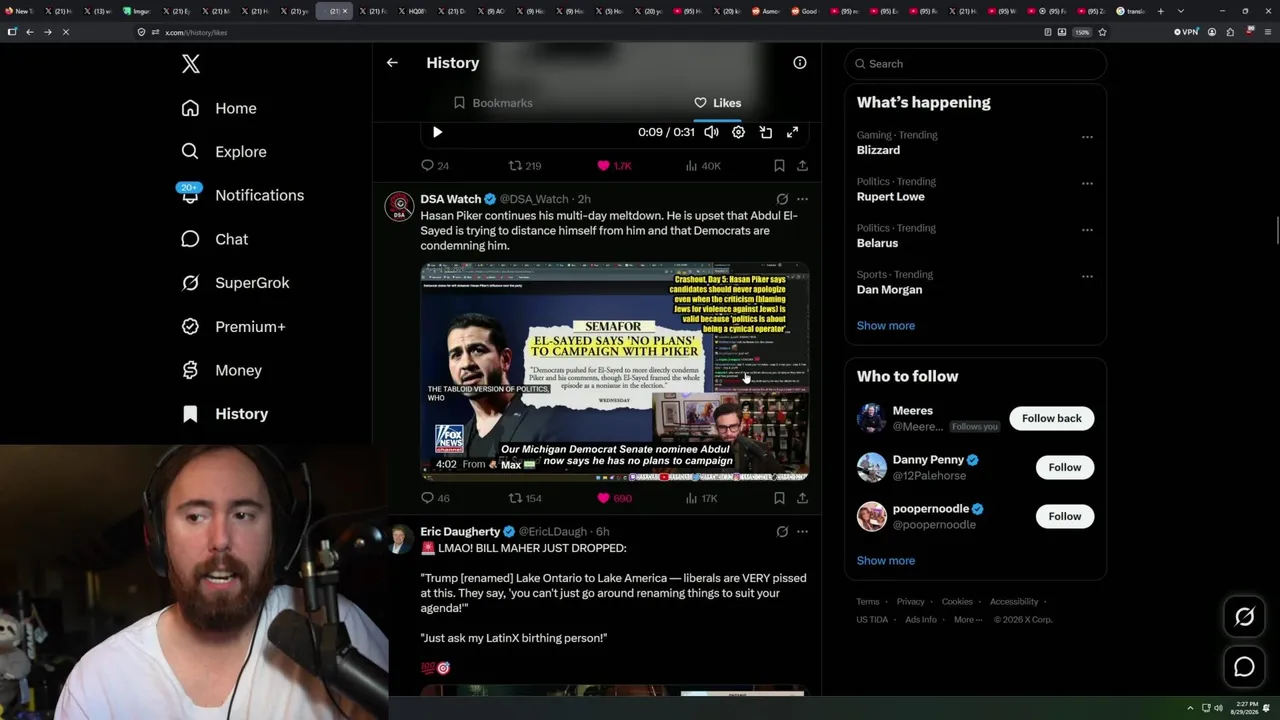The image size is (1280, 720).
Task: Expand the footer More menu
Action: tap(967, 620)
